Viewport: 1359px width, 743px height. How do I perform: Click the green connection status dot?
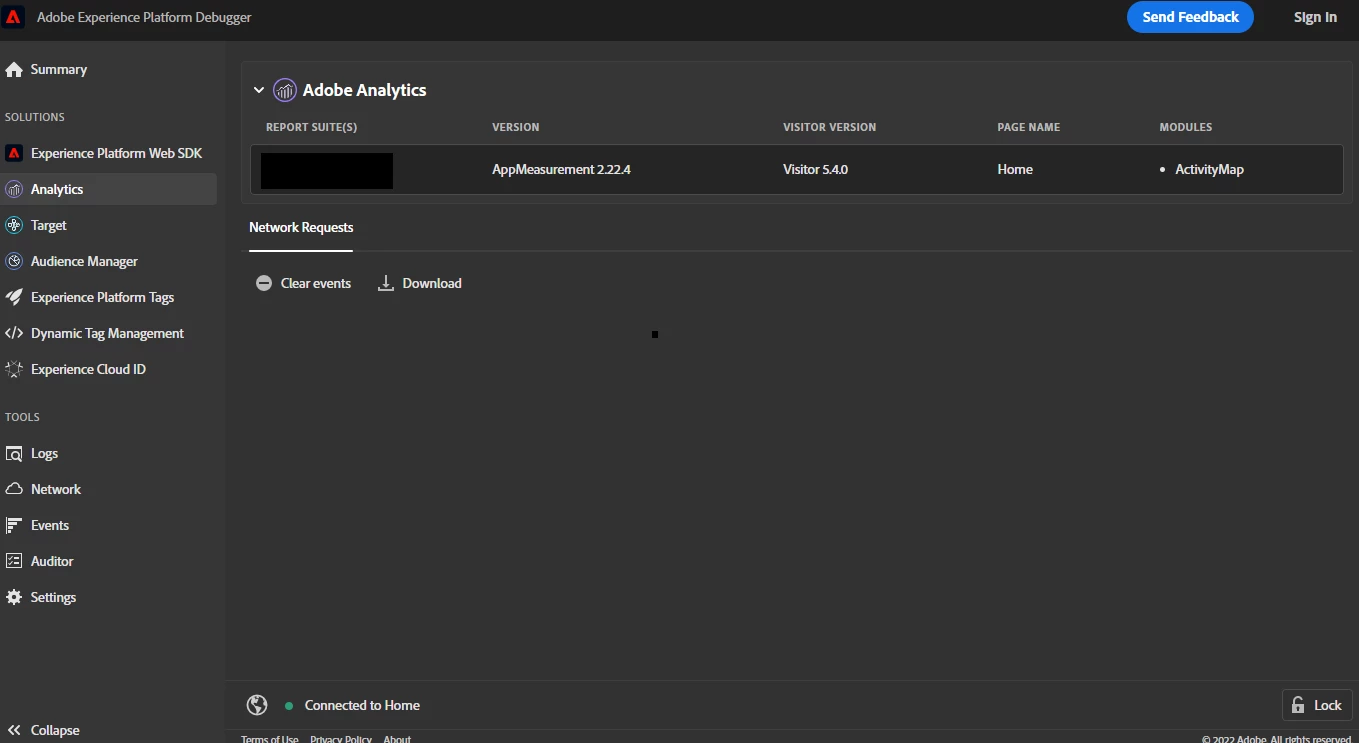[289, 706]
